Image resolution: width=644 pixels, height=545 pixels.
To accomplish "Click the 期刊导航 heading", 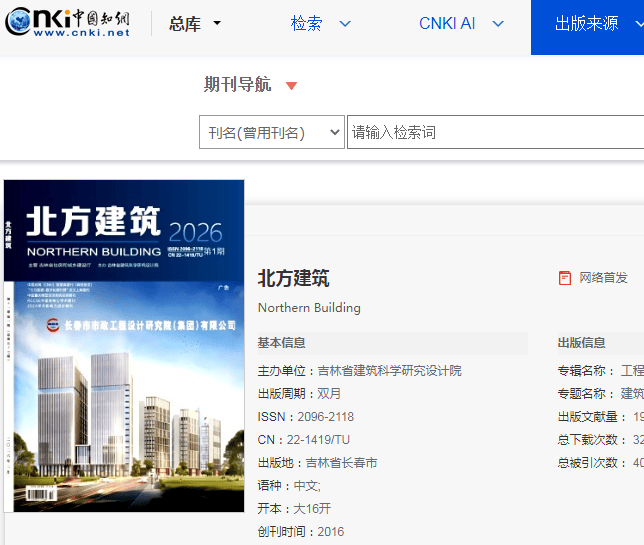I will (237, 84).
